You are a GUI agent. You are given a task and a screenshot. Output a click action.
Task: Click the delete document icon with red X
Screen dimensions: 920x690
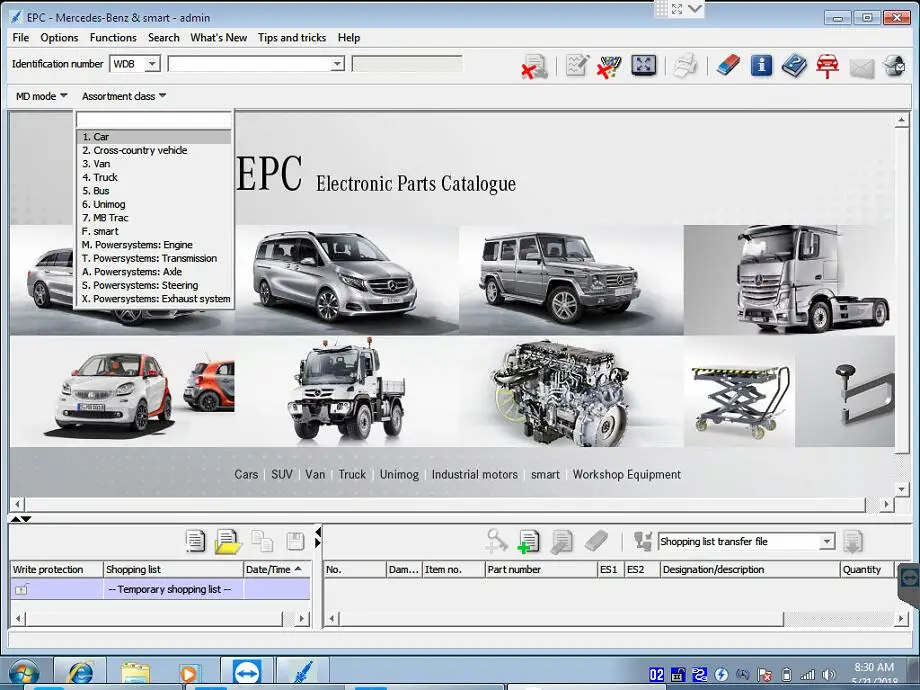coord(535,66)
